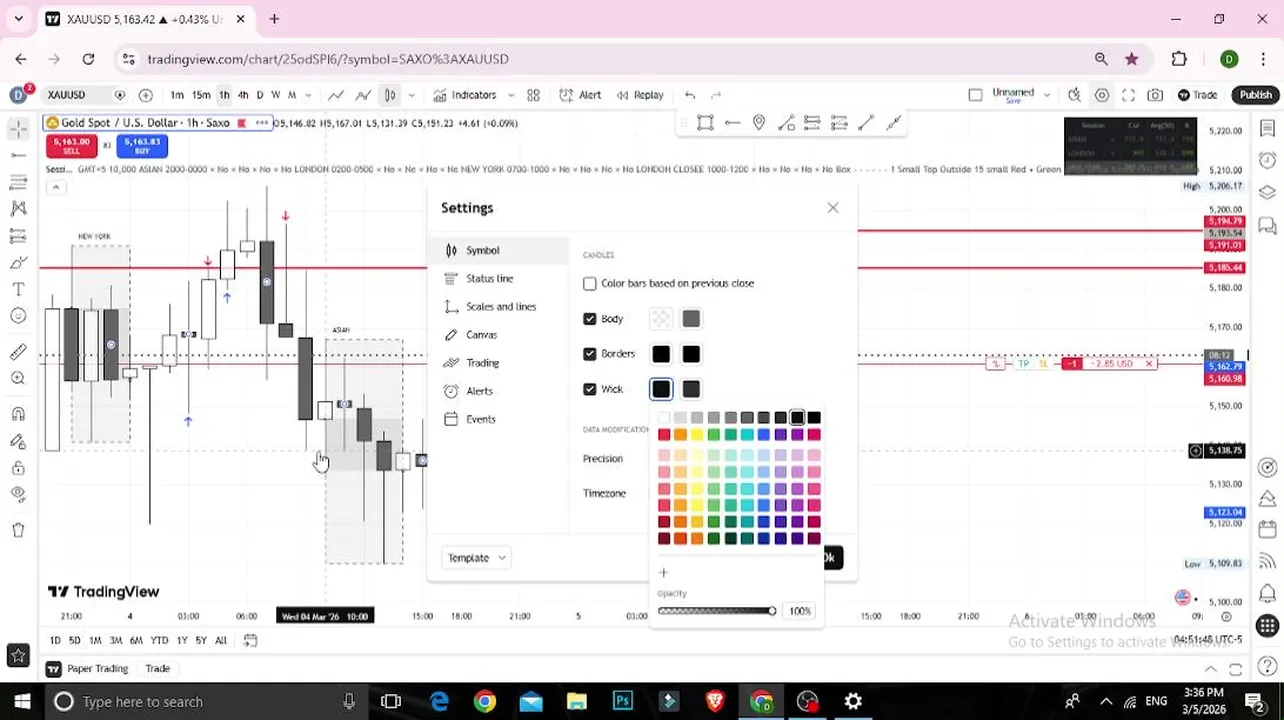Pick pure black in the color palette
This screenshot has width=1284, height=720.
(x=814, y=418)
